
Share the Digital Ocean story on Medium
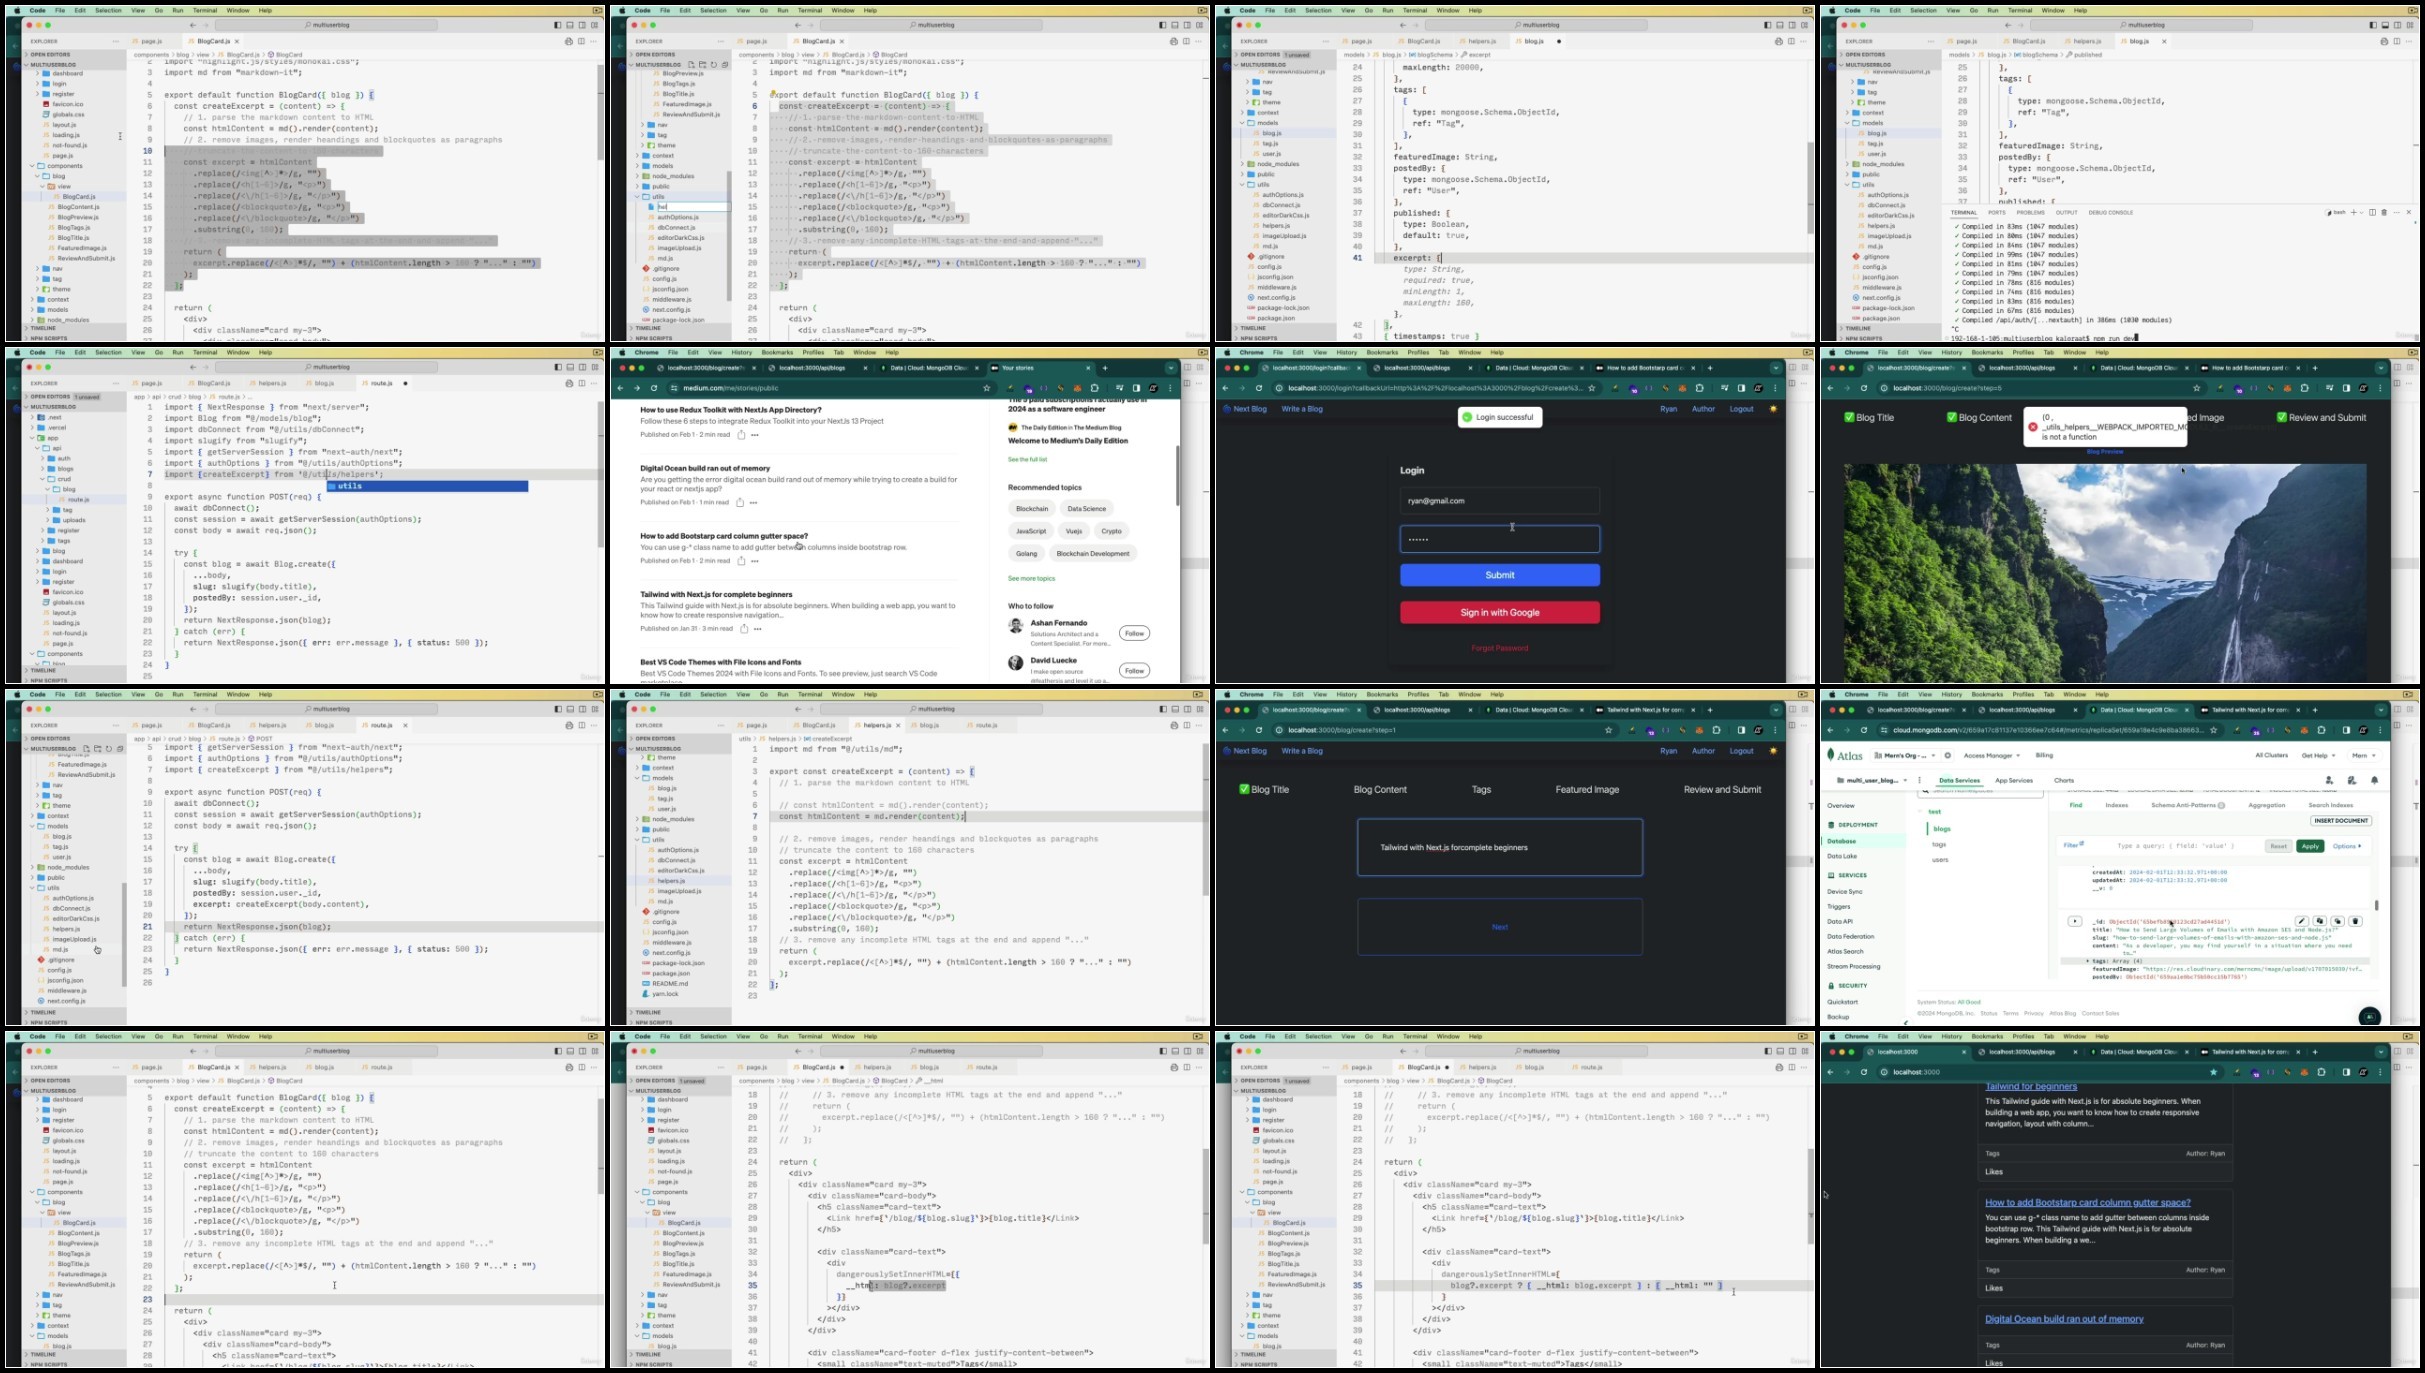(x=740, y=502)
